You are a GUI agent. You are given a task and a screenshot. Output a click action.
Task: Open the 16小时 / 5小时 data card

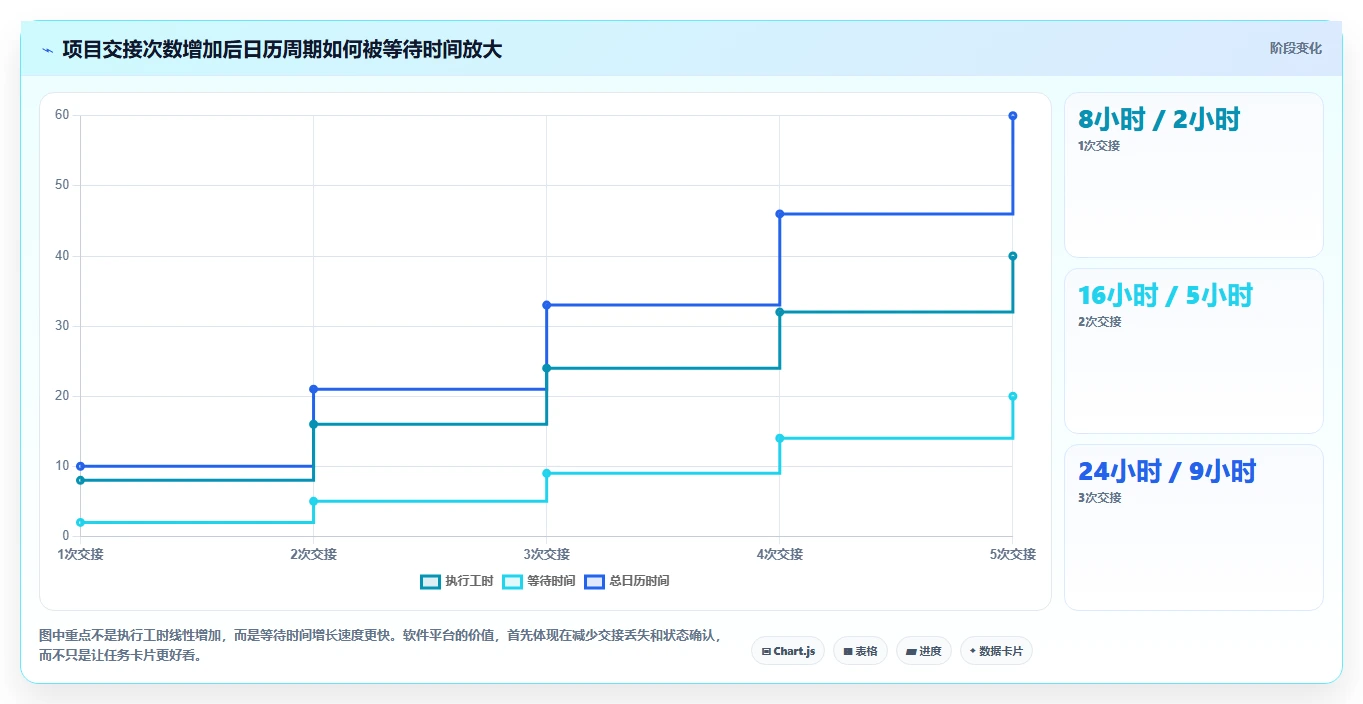(x=1194, y=351)
